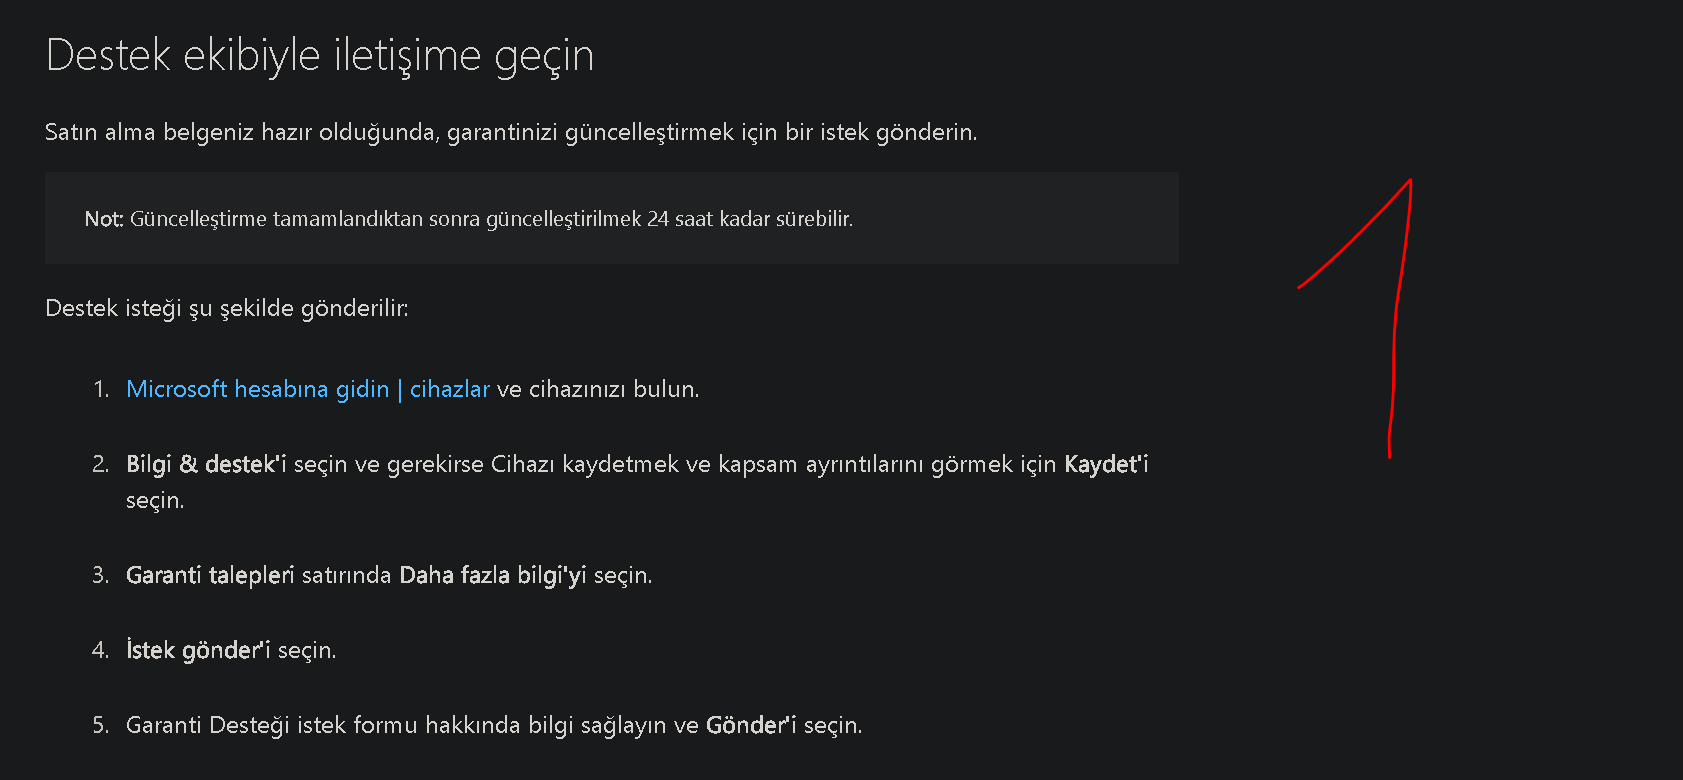Select the bold "Gönder'i" text in step 5

pos(751,725)
